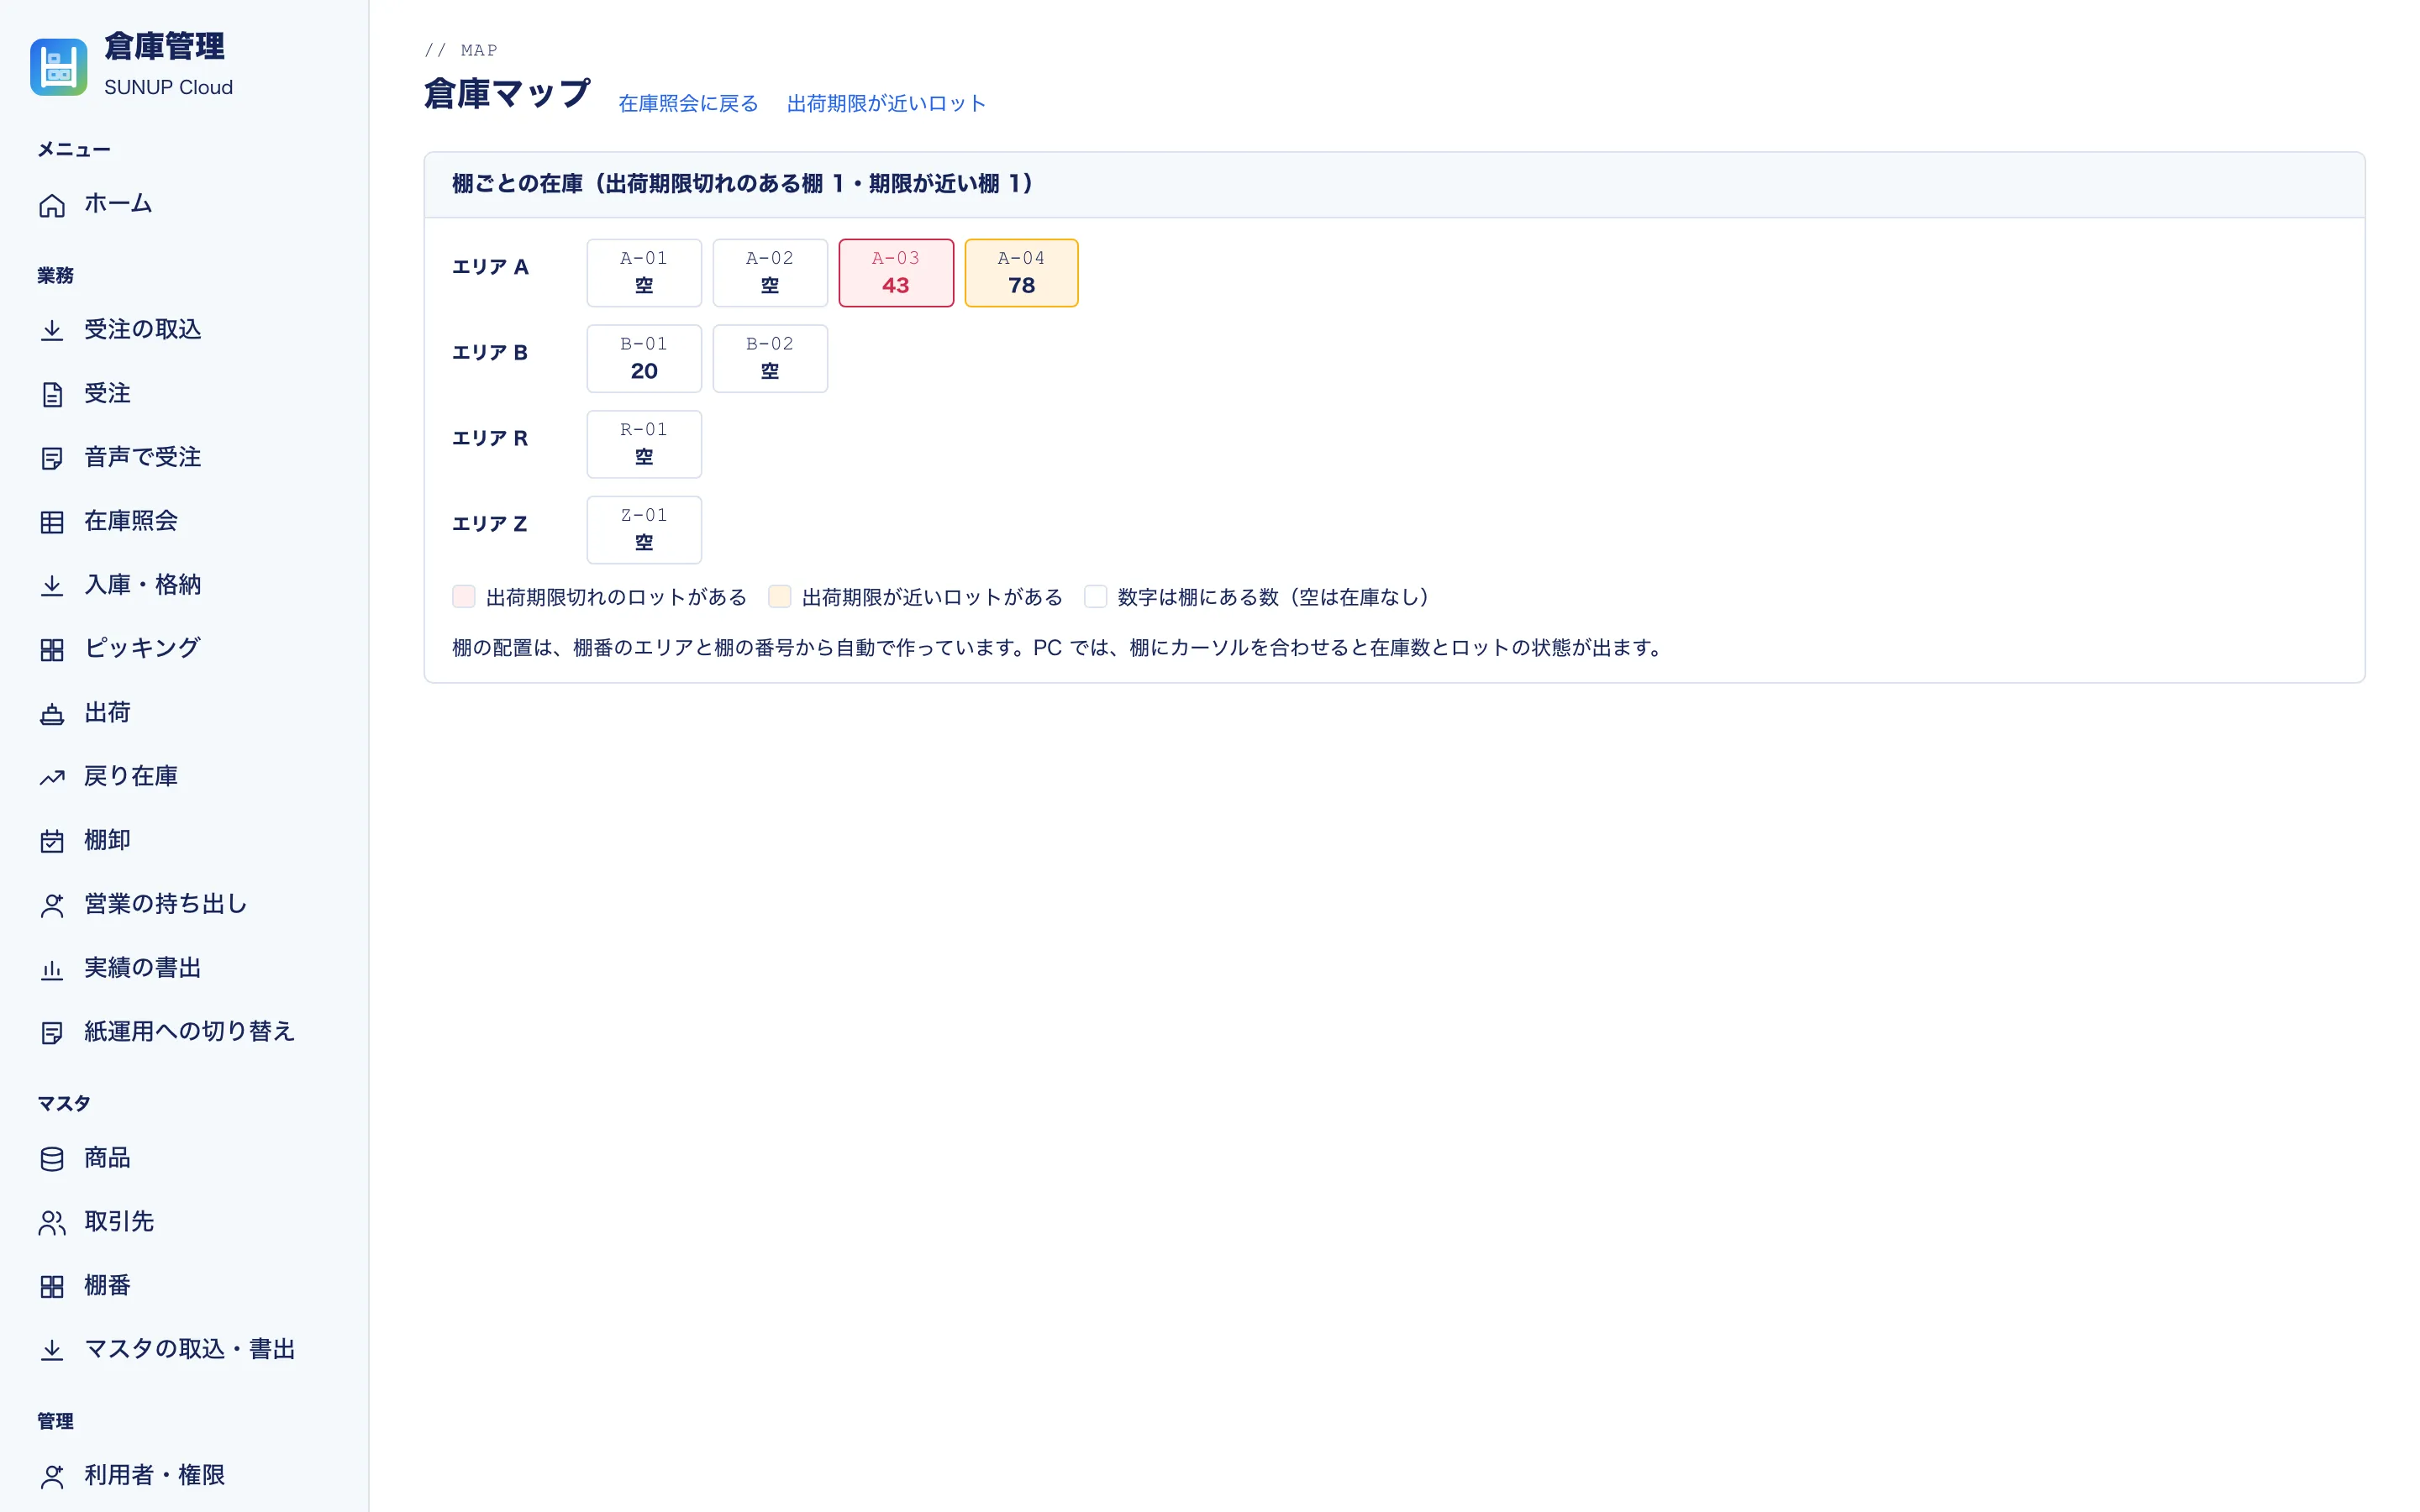Click the SUNUP Cloud subtitle text
The height and width of the screenshot is (1512, 2420).
pyautogui.click(x=168, y=88)
